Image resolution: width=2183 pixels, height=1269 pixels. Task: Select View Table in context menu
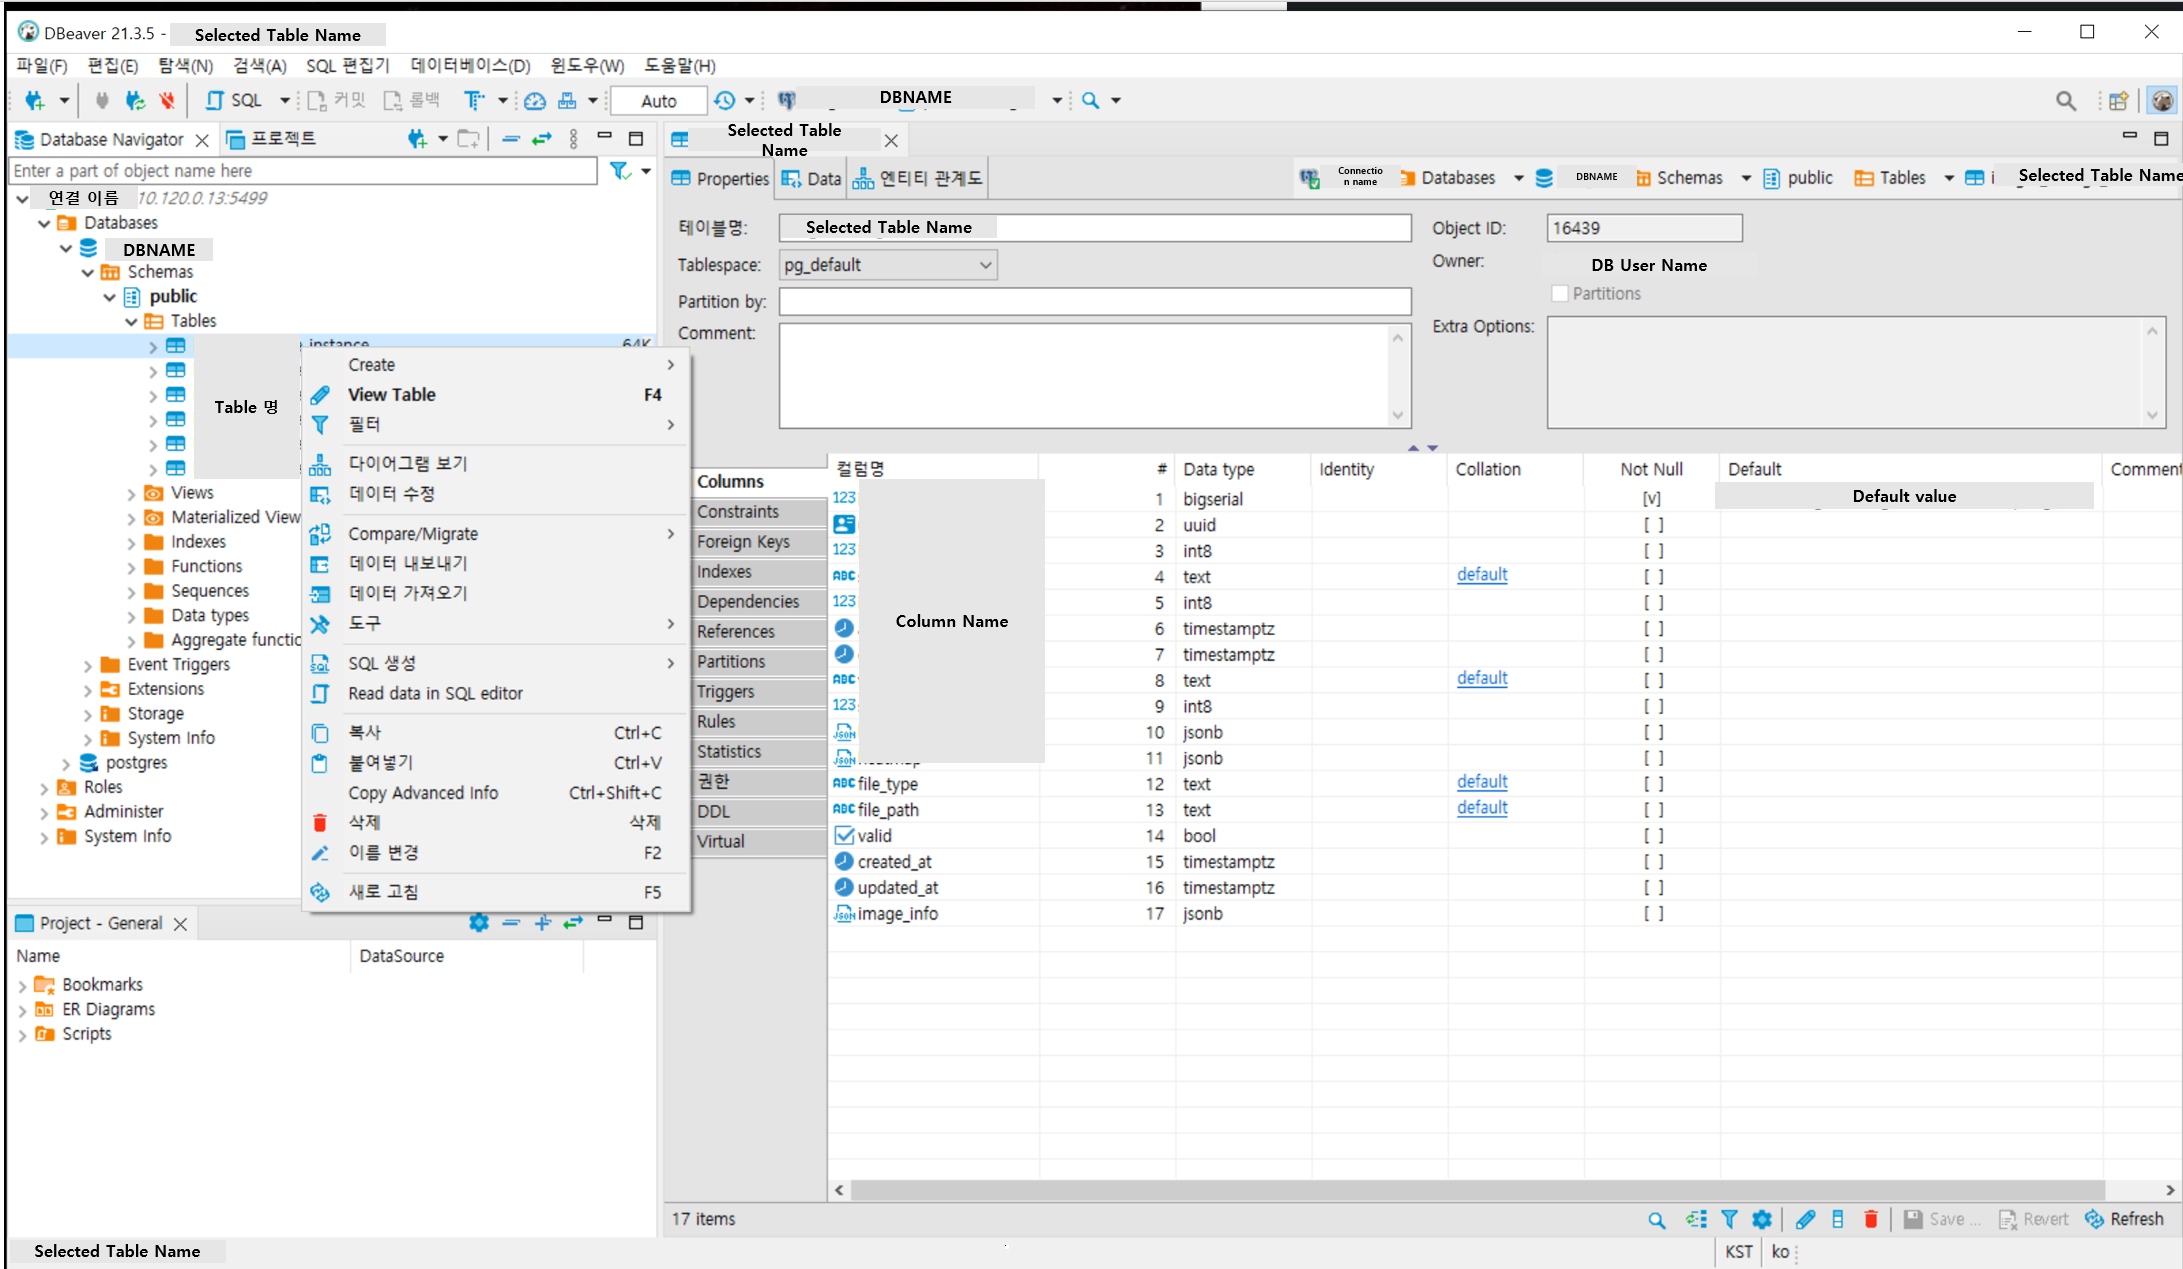tap(392, 395)
